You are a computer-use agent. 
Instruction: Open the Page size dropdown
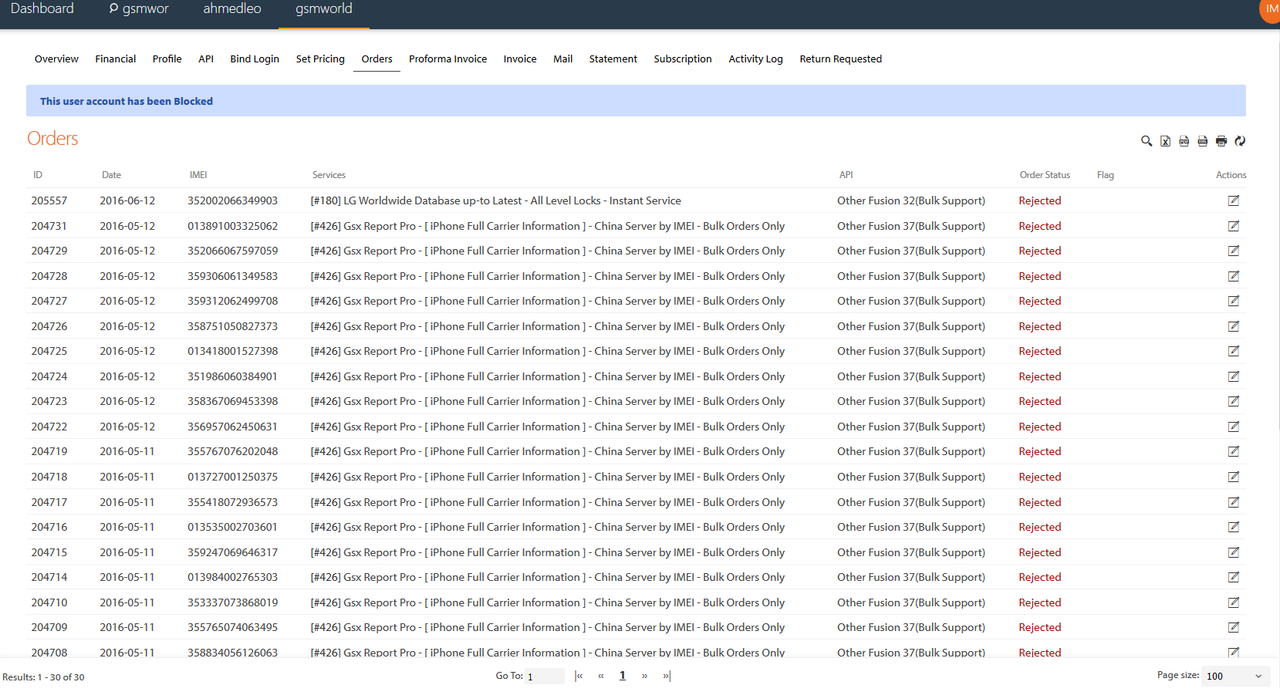1235,676
